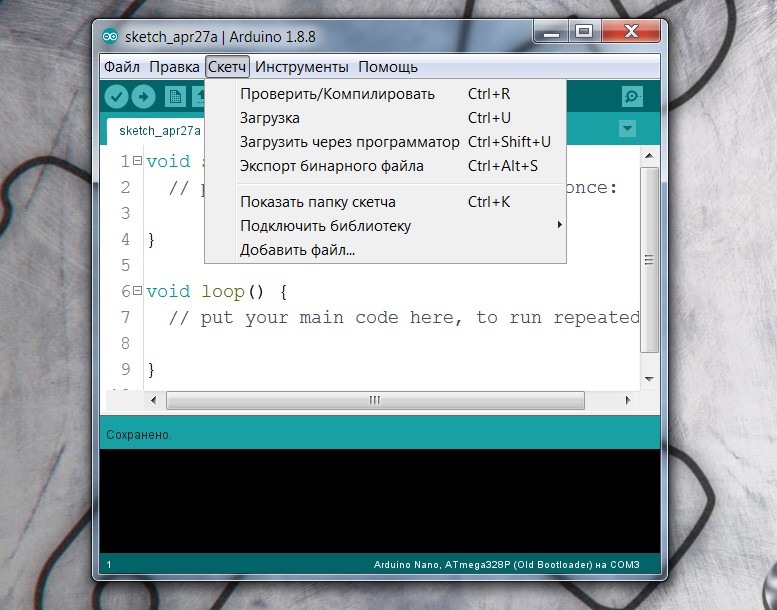Viewport: 777px width, 610px height.
Task: Open the Файл menu
Action: coord(121,67)
